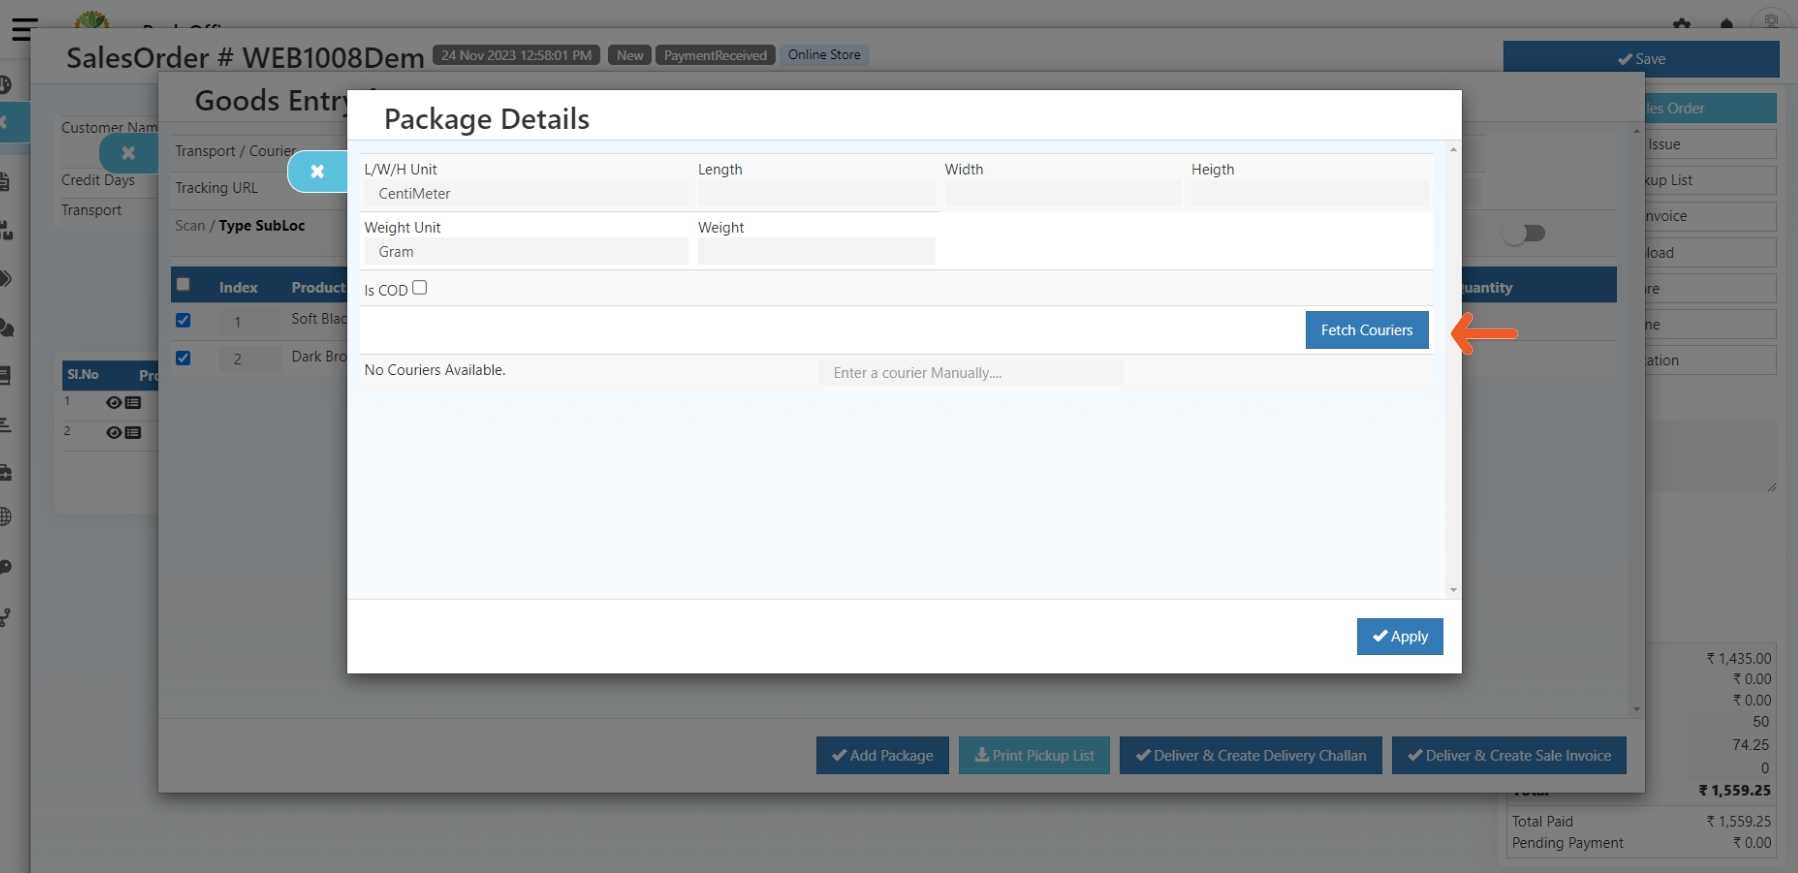Click the Index column header
Screen dimensions: 1798x873
tap(238, 287)
